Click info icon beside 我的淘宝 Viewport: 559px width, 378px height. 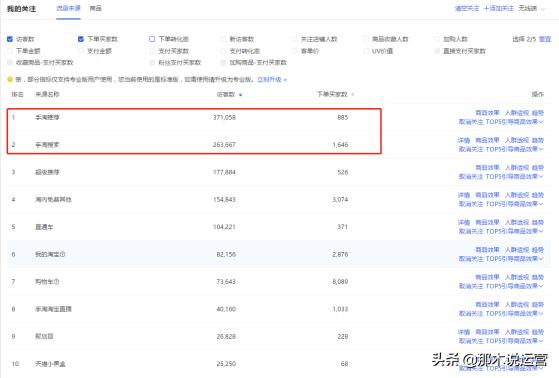point(63,254)
